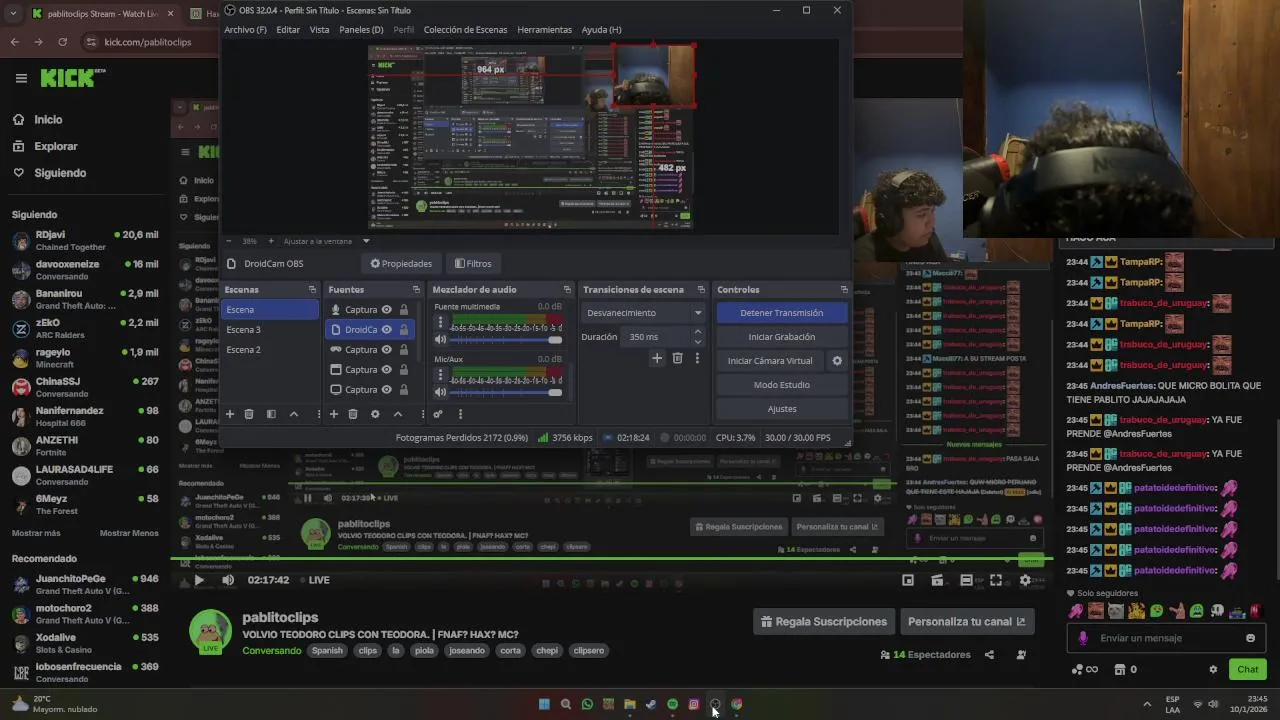This screenshot has width=1280, height=720.
Task: Open Windows Start menu
Action: point(544,704)
